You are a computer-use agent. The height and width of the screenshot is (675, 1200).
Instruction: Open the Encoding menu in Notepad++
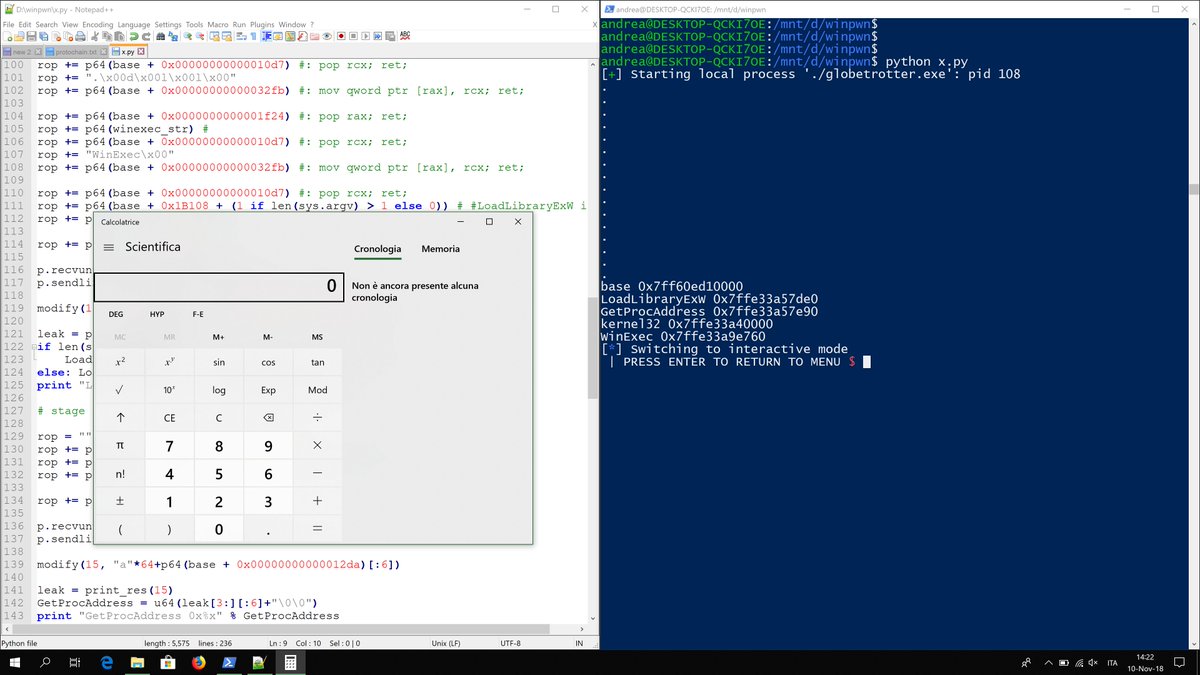[x=97, y=23]
